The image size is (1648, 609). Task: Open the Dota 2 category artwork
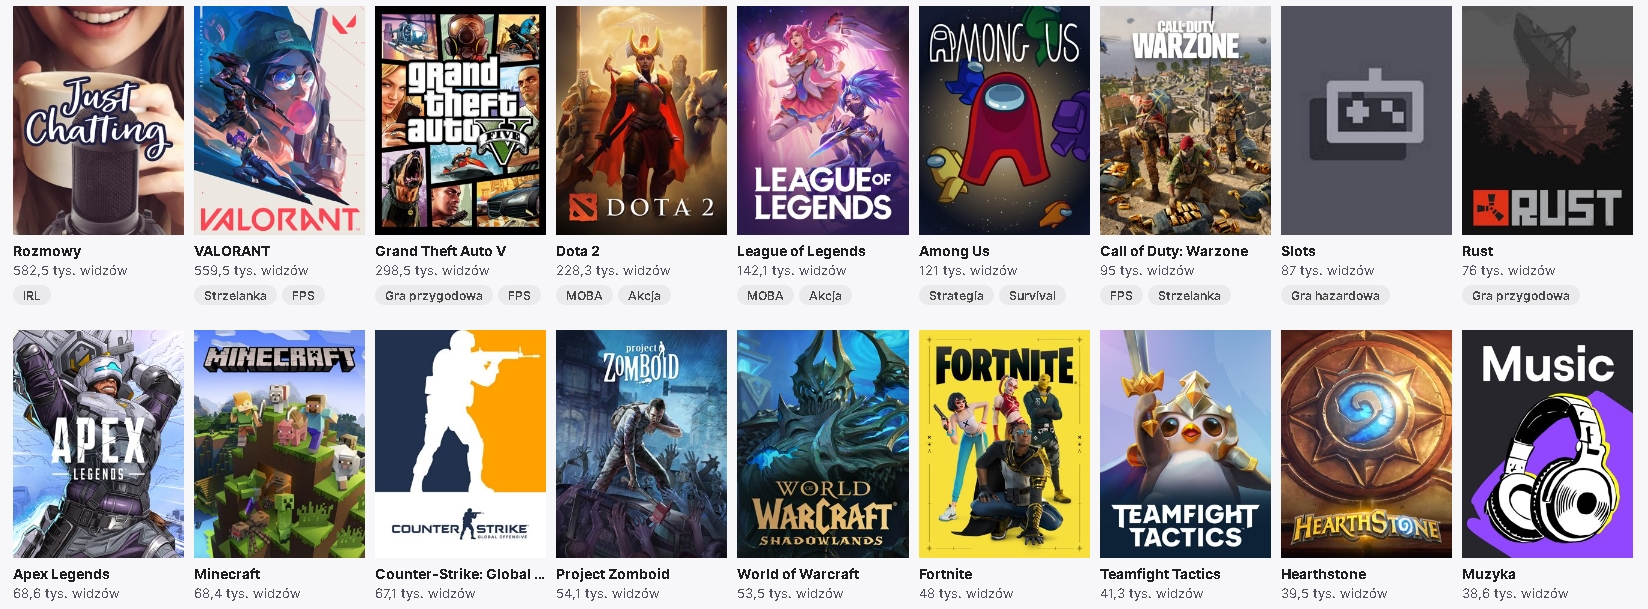pyautogui.click(x=641, y=119)
